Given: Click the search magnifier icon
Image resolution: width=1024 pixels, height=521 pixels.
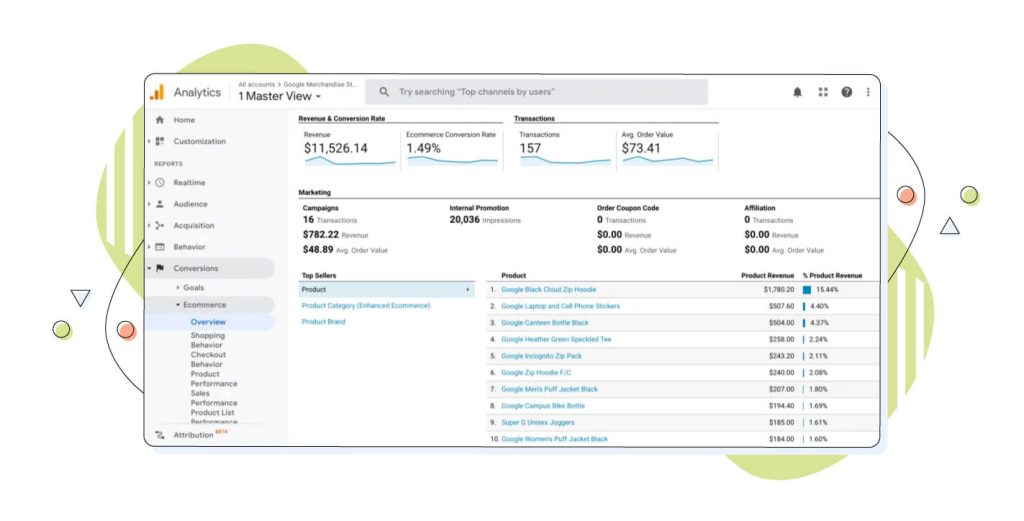Looking at the screenshot, I should point(384,92).
